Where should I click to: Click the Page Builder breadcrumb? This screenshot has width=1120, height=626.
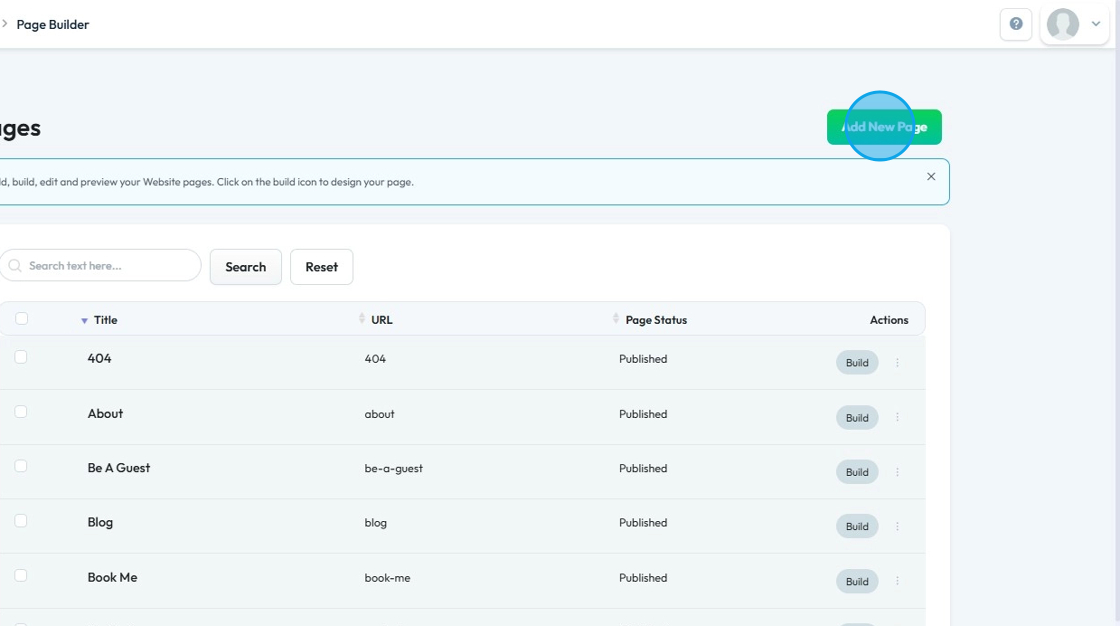pos(53,24)
